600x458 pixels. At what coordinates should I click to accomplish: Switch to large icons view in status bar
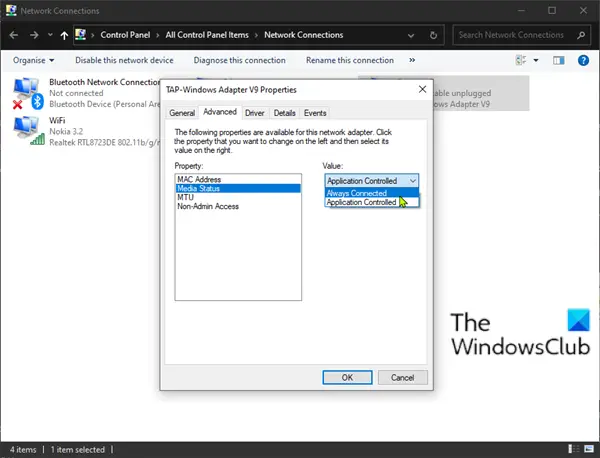(589, 449)
